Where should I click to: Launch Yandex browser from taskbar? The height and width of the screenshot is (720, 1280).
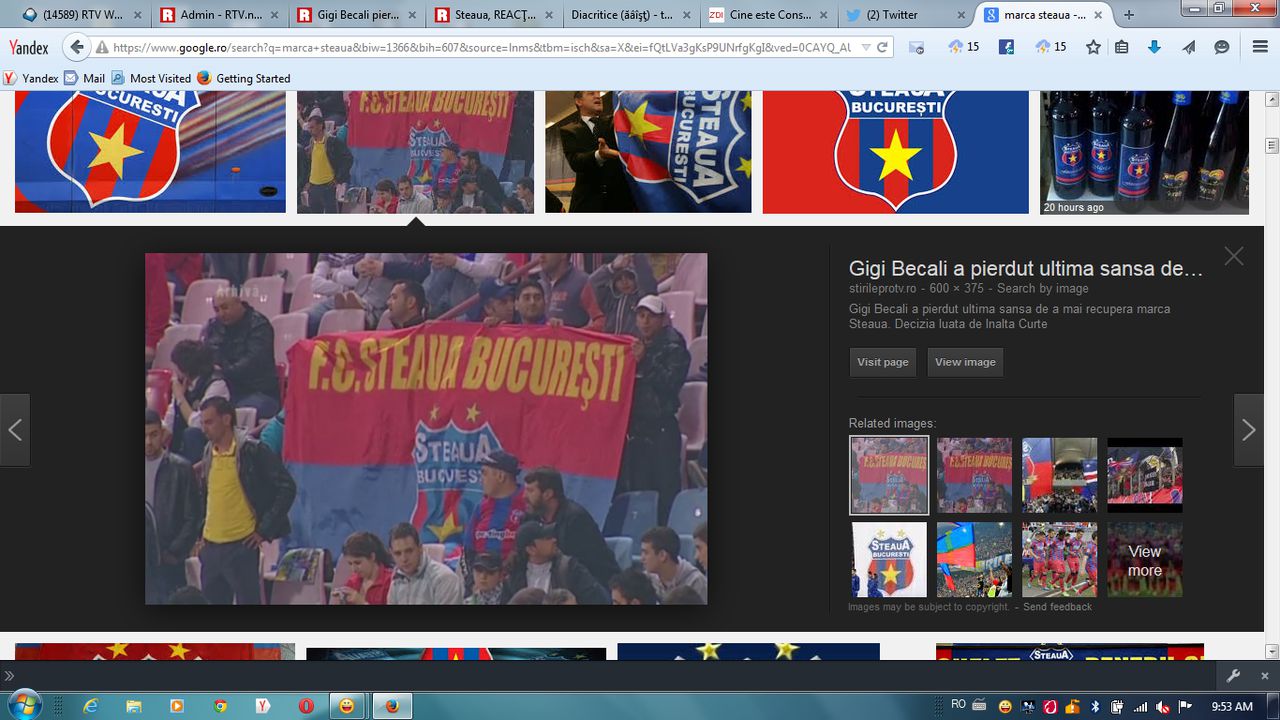coord(263,706)
